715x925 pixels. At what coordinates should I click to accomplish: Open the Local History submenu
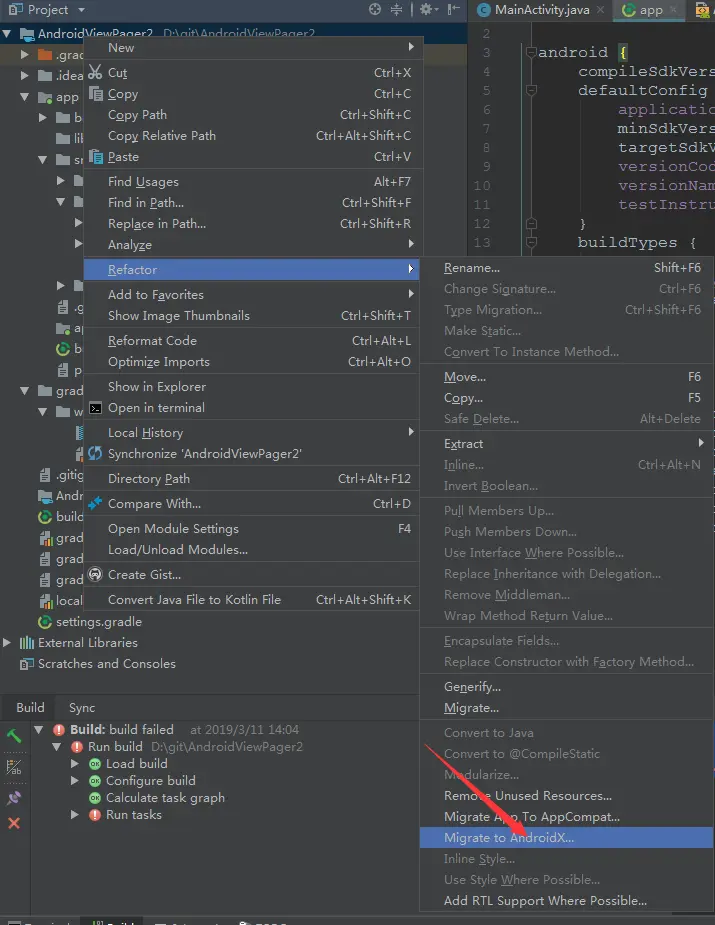[252, 432]
